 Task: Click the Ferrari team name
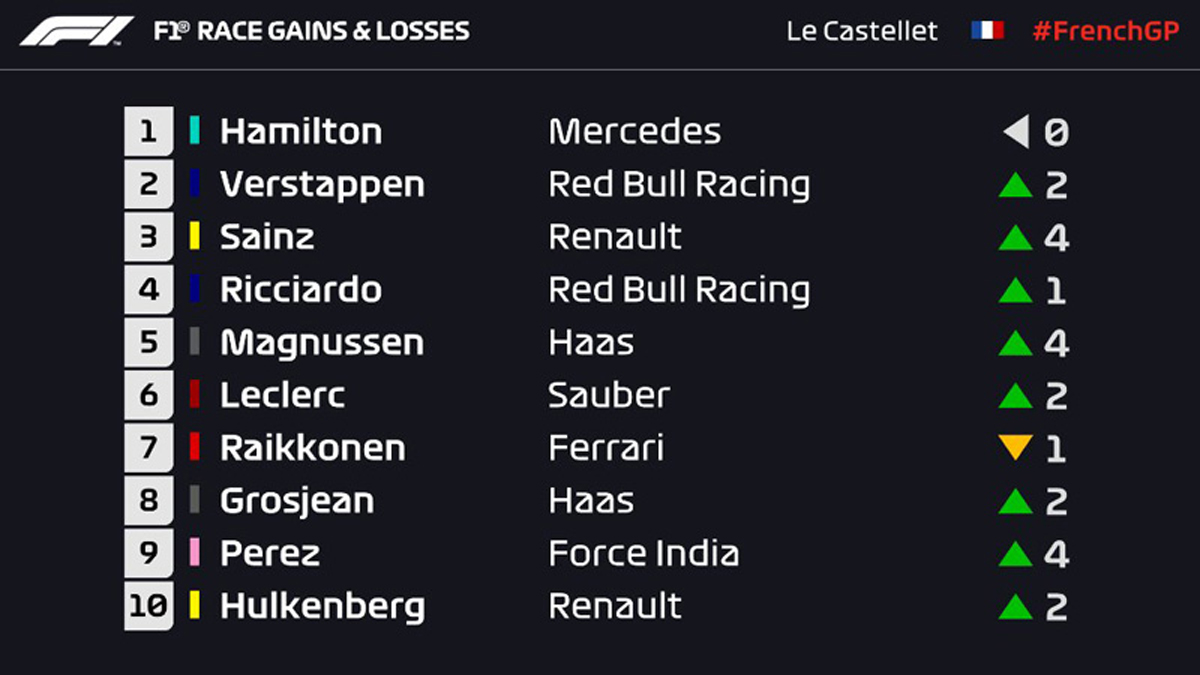[x=606, y=448]
